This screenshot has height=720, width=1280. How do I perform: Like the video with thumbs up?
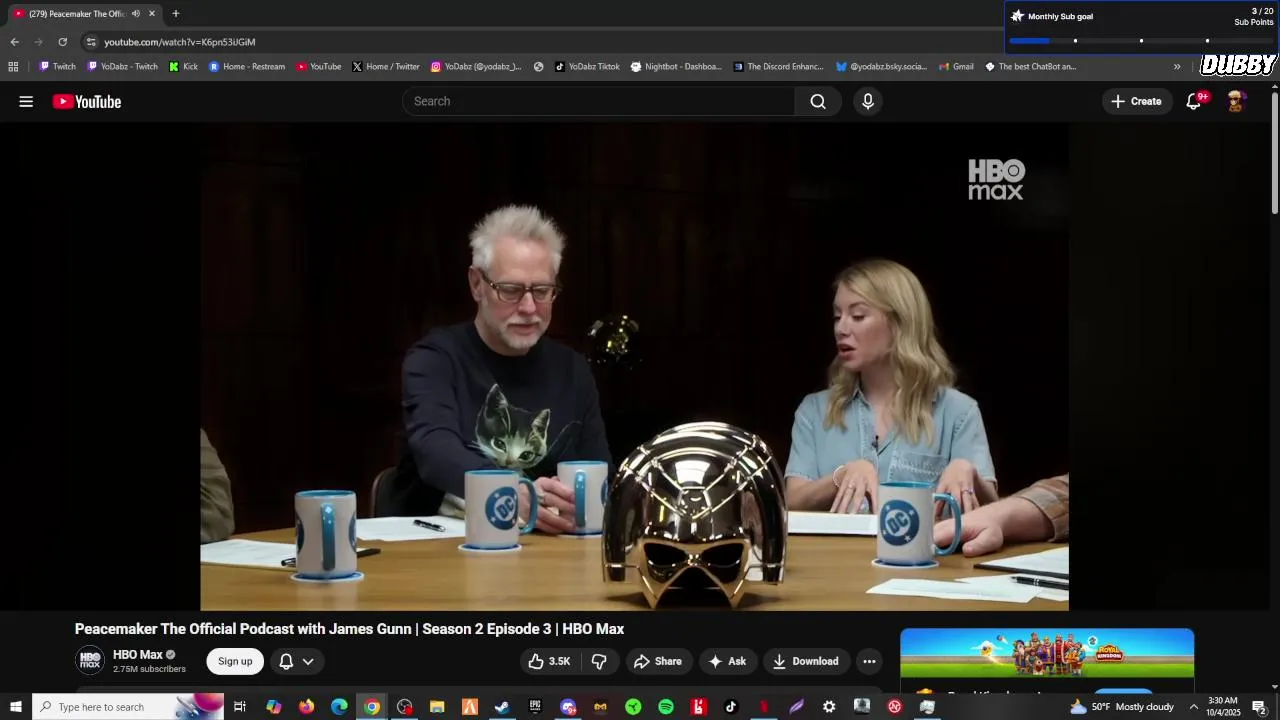pyautogui.click(x=549, y=661)
